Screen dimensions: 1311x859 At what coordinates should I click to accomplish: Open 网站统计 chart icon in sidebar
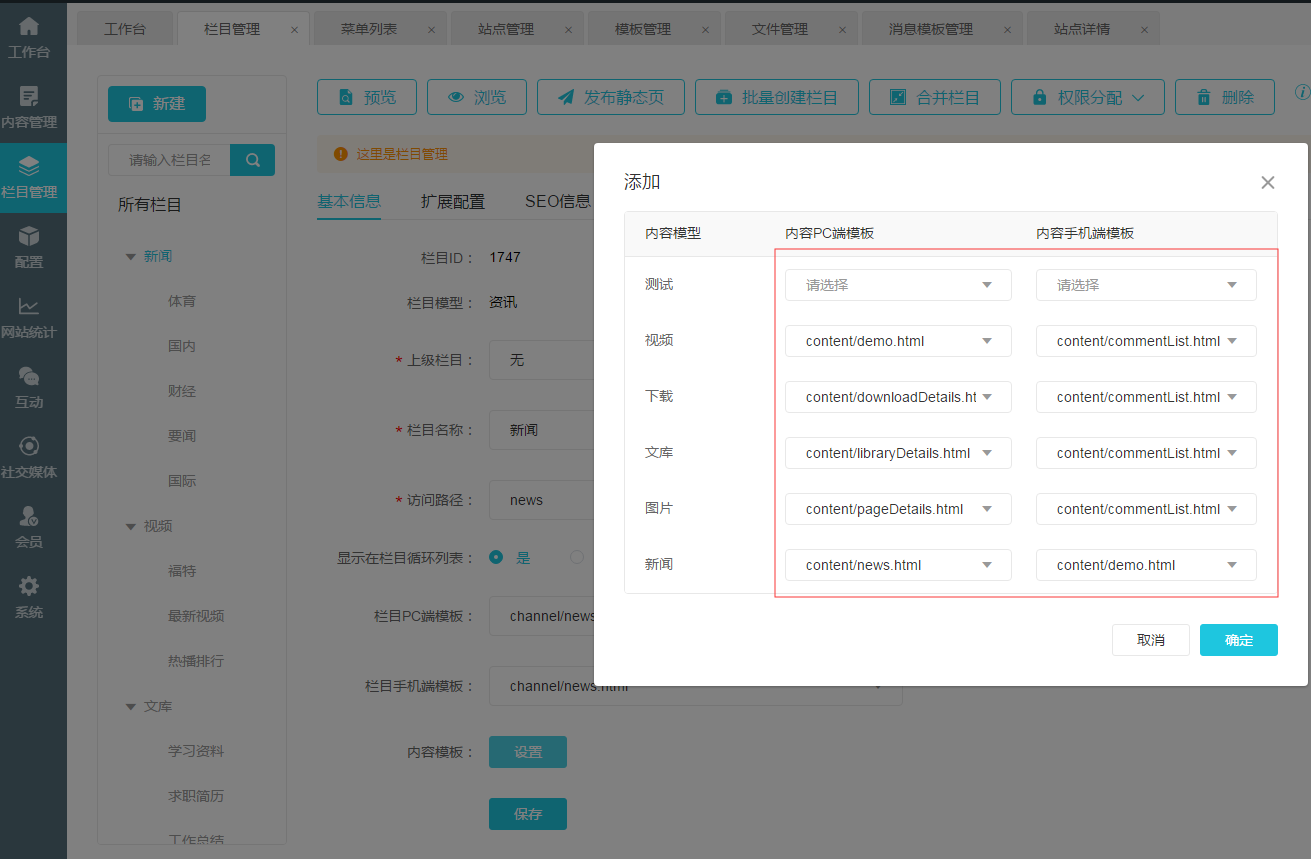click(30, 317)
